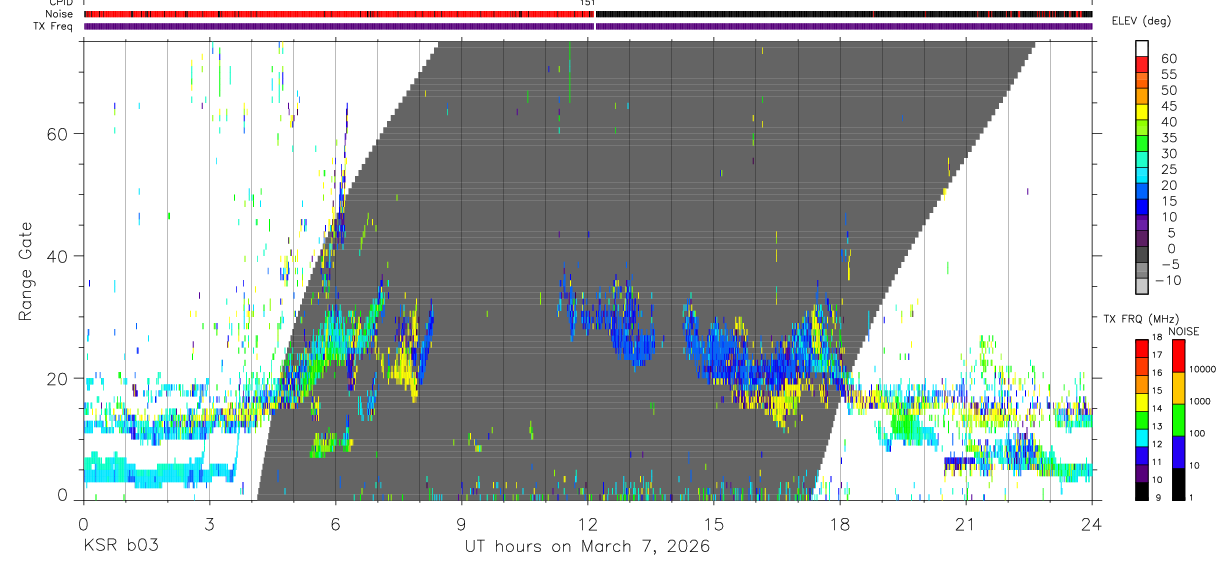Click the '18' tick label on the UT hours axis
Screen dimensions: 1228x567
pyautogui.click(x=839, y=523)
